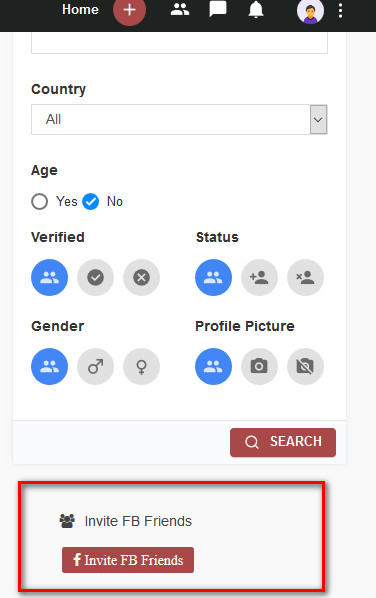Select the Age Yes radio button

click(x=40, y=201)
